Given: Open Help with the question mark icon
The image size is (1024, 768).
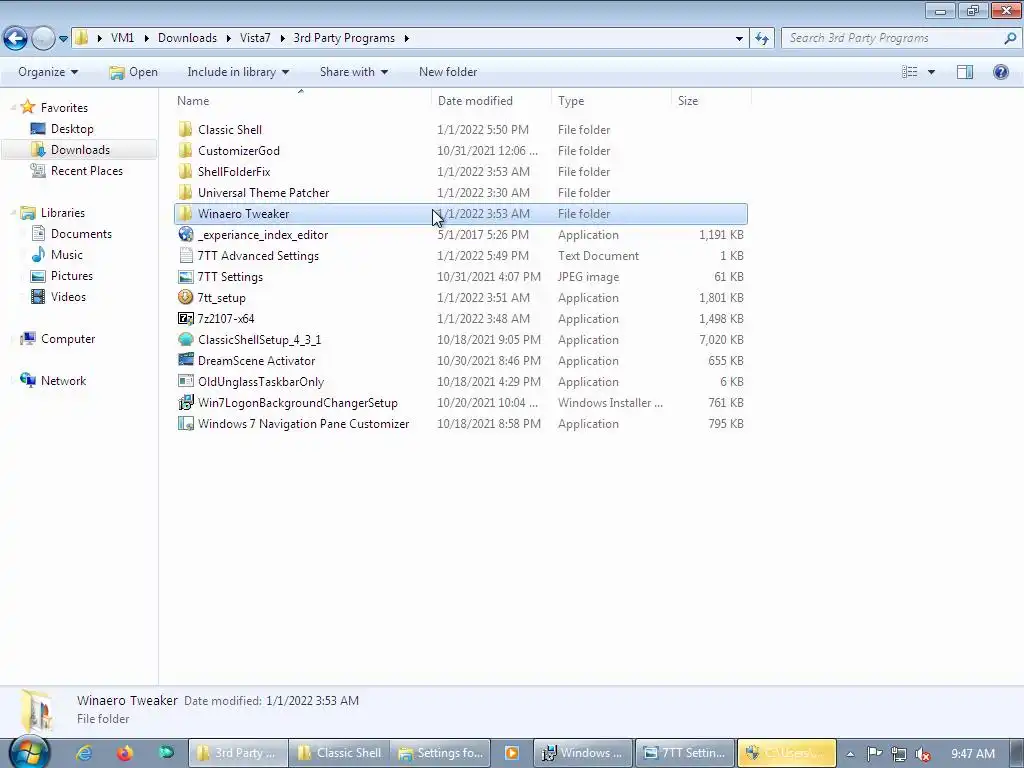Looking at the screenshot, I should 1000,72.
